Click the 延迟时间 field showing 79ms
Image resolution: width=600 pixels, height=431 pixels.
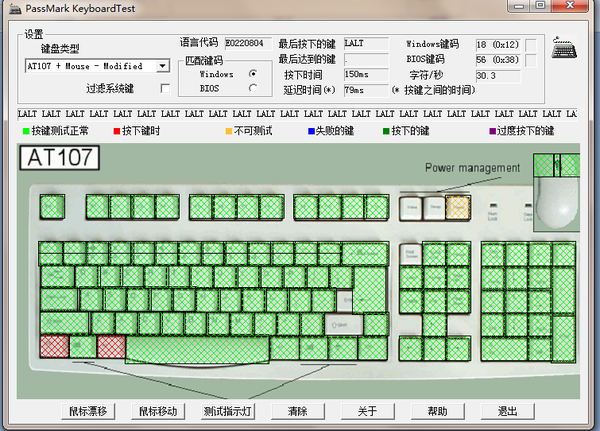point(366,90)
